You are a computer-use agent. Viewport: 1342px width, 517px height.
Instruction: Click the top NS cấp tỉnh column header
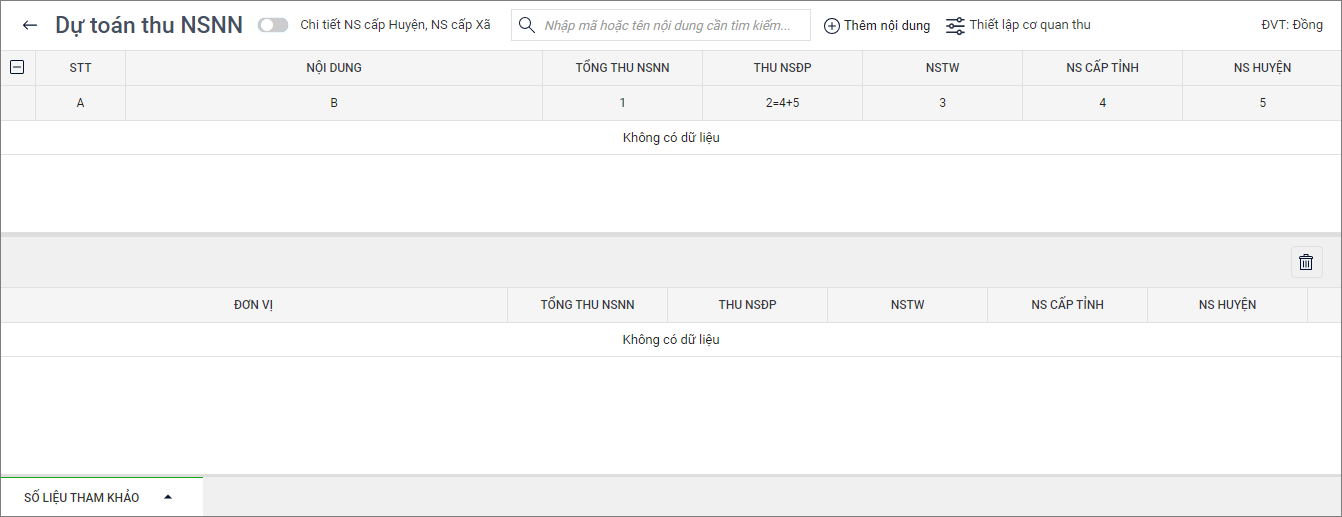tap(1102, 68)
